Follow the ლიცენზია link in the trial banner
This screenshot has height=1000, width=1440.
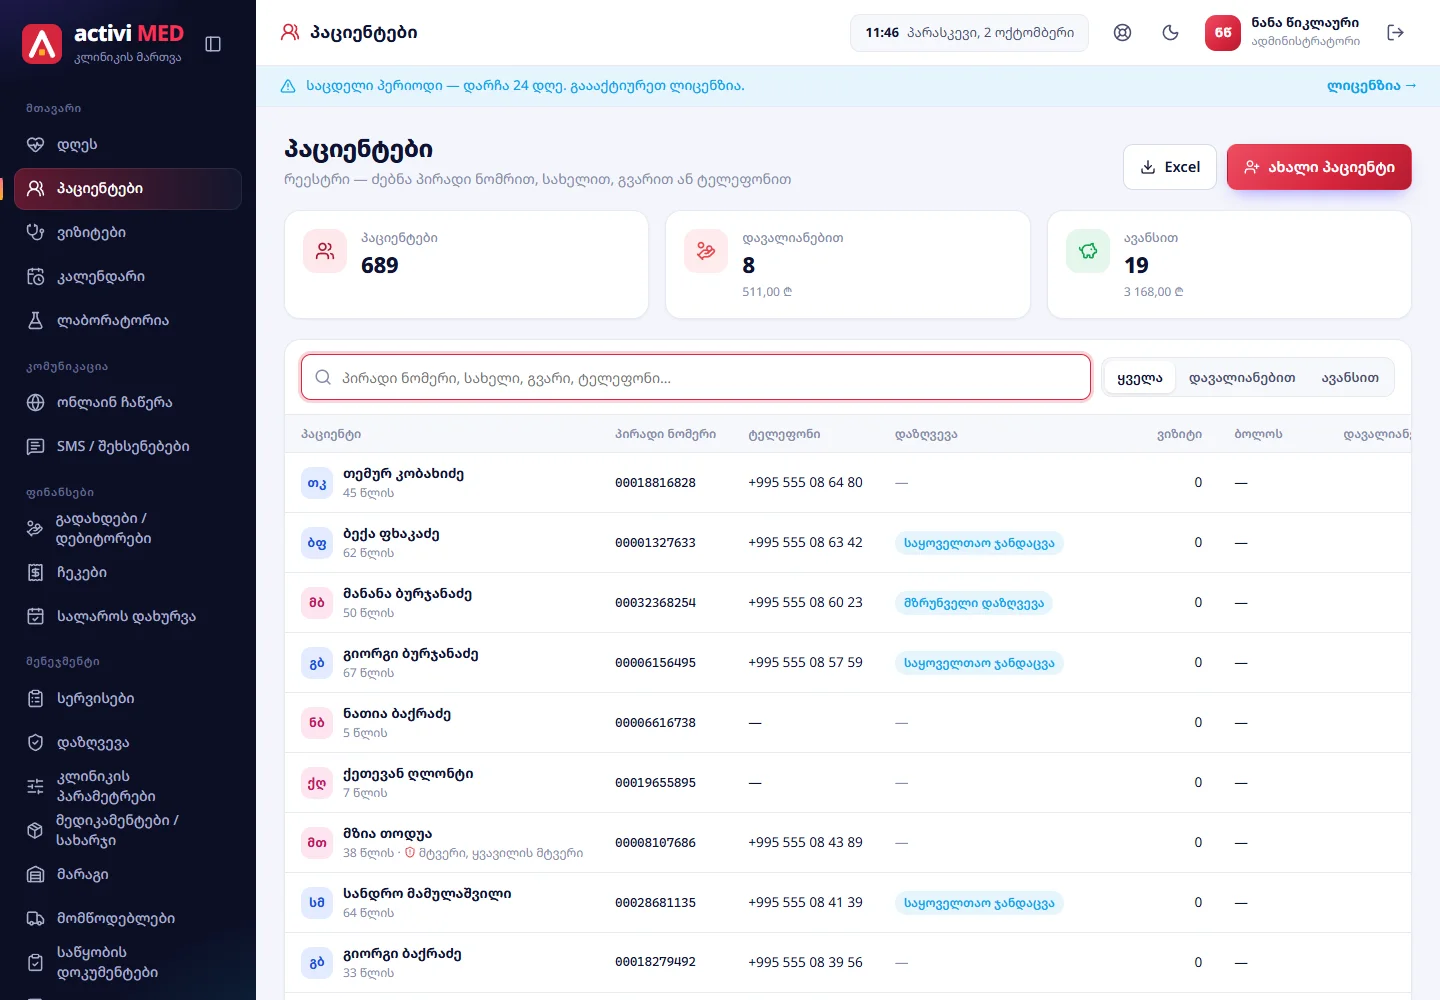click(1371, 86)
